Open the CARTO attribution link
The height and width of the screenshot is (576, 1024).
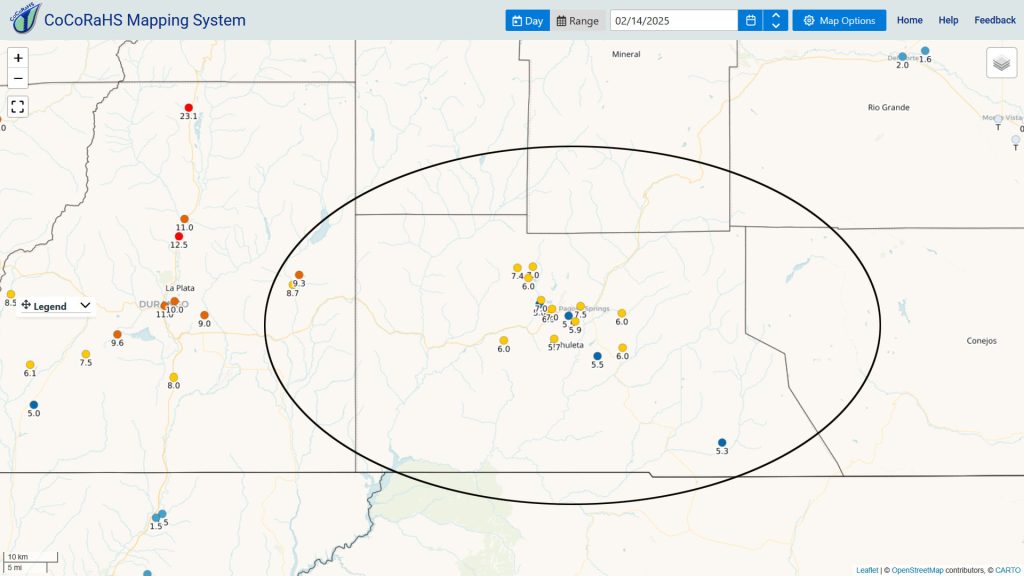[x=1008, y=570]
